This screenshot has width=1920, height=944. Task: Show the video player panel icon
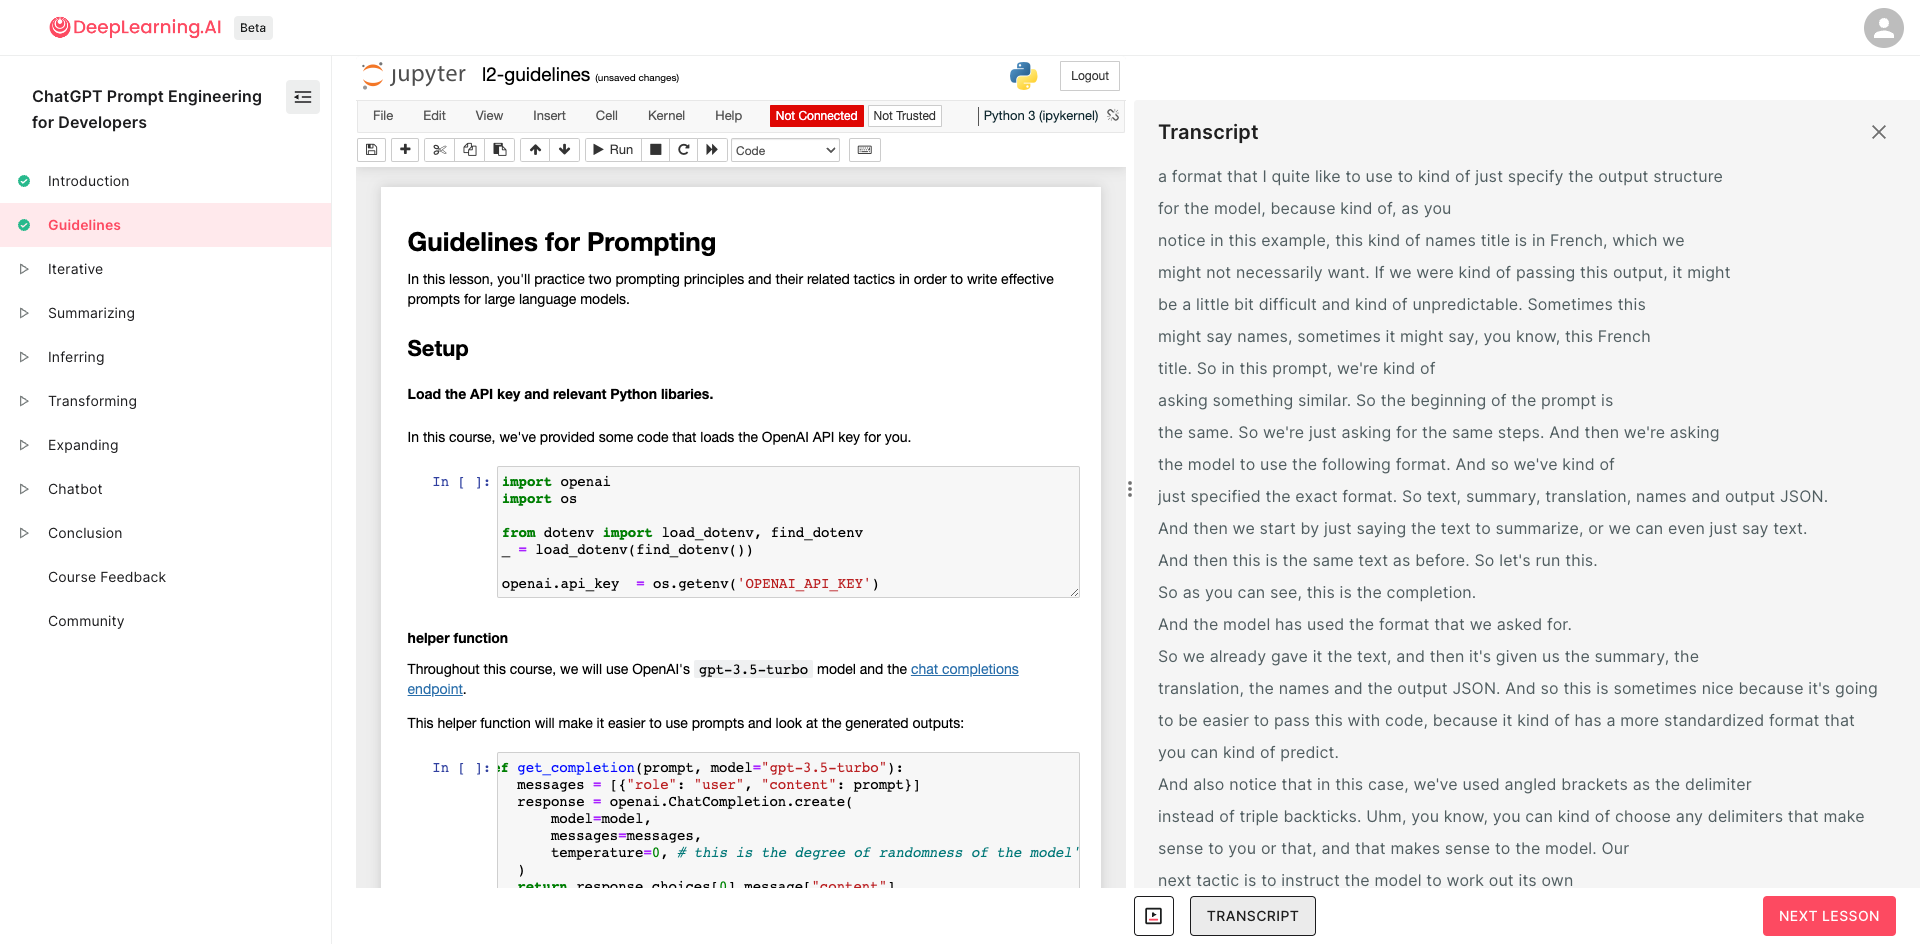pyautogui.click(x=1154, y=916)
